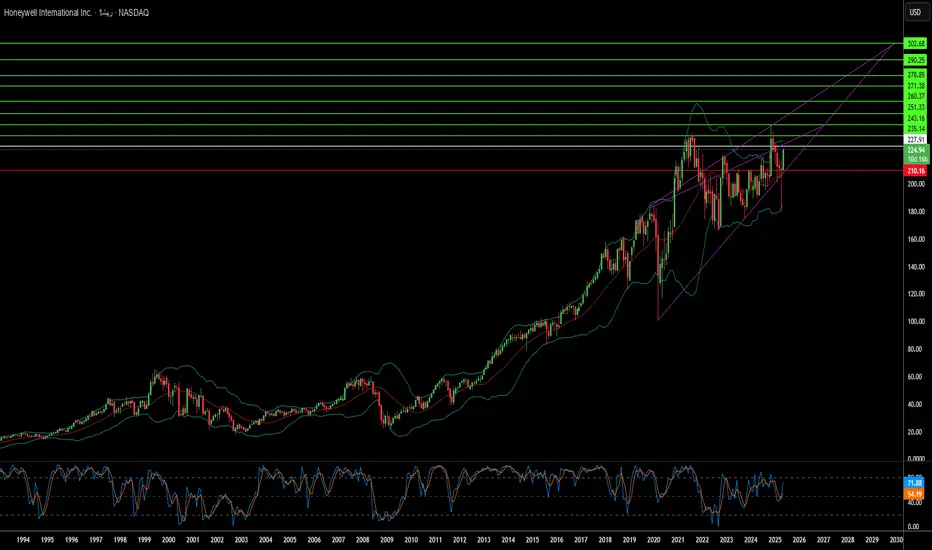Select the 290.25 green price label
This screenshot has height=550, width=932.
click(x=915, y=60)
